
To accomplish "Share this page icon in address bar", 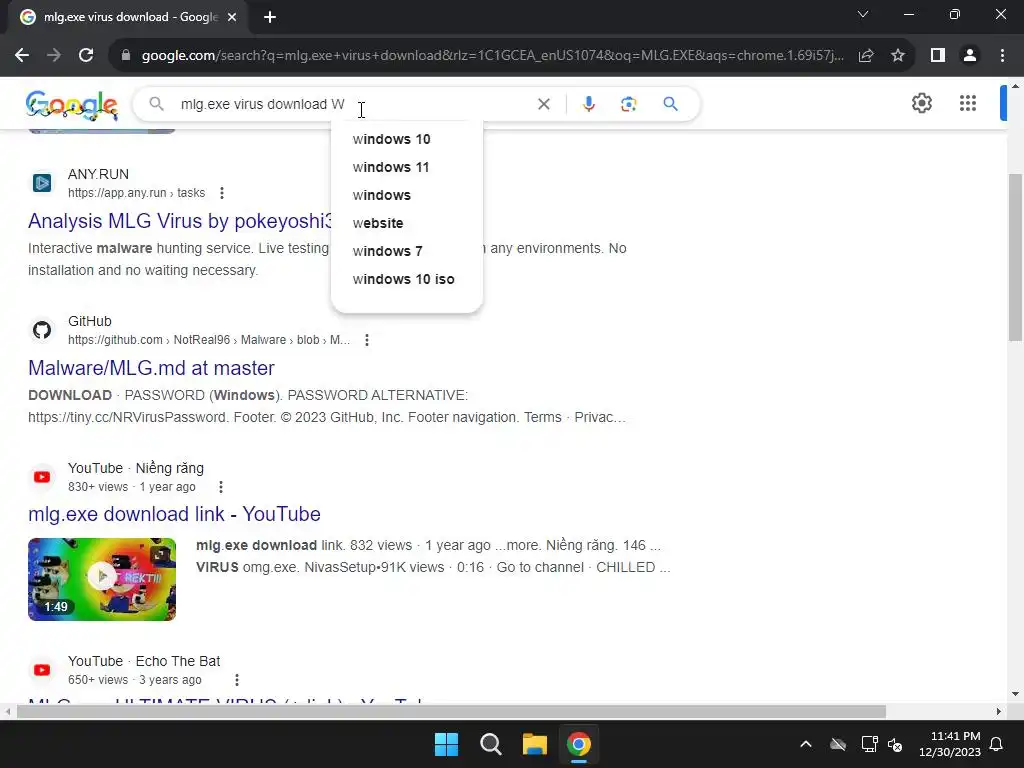I will tap(866, 56).
